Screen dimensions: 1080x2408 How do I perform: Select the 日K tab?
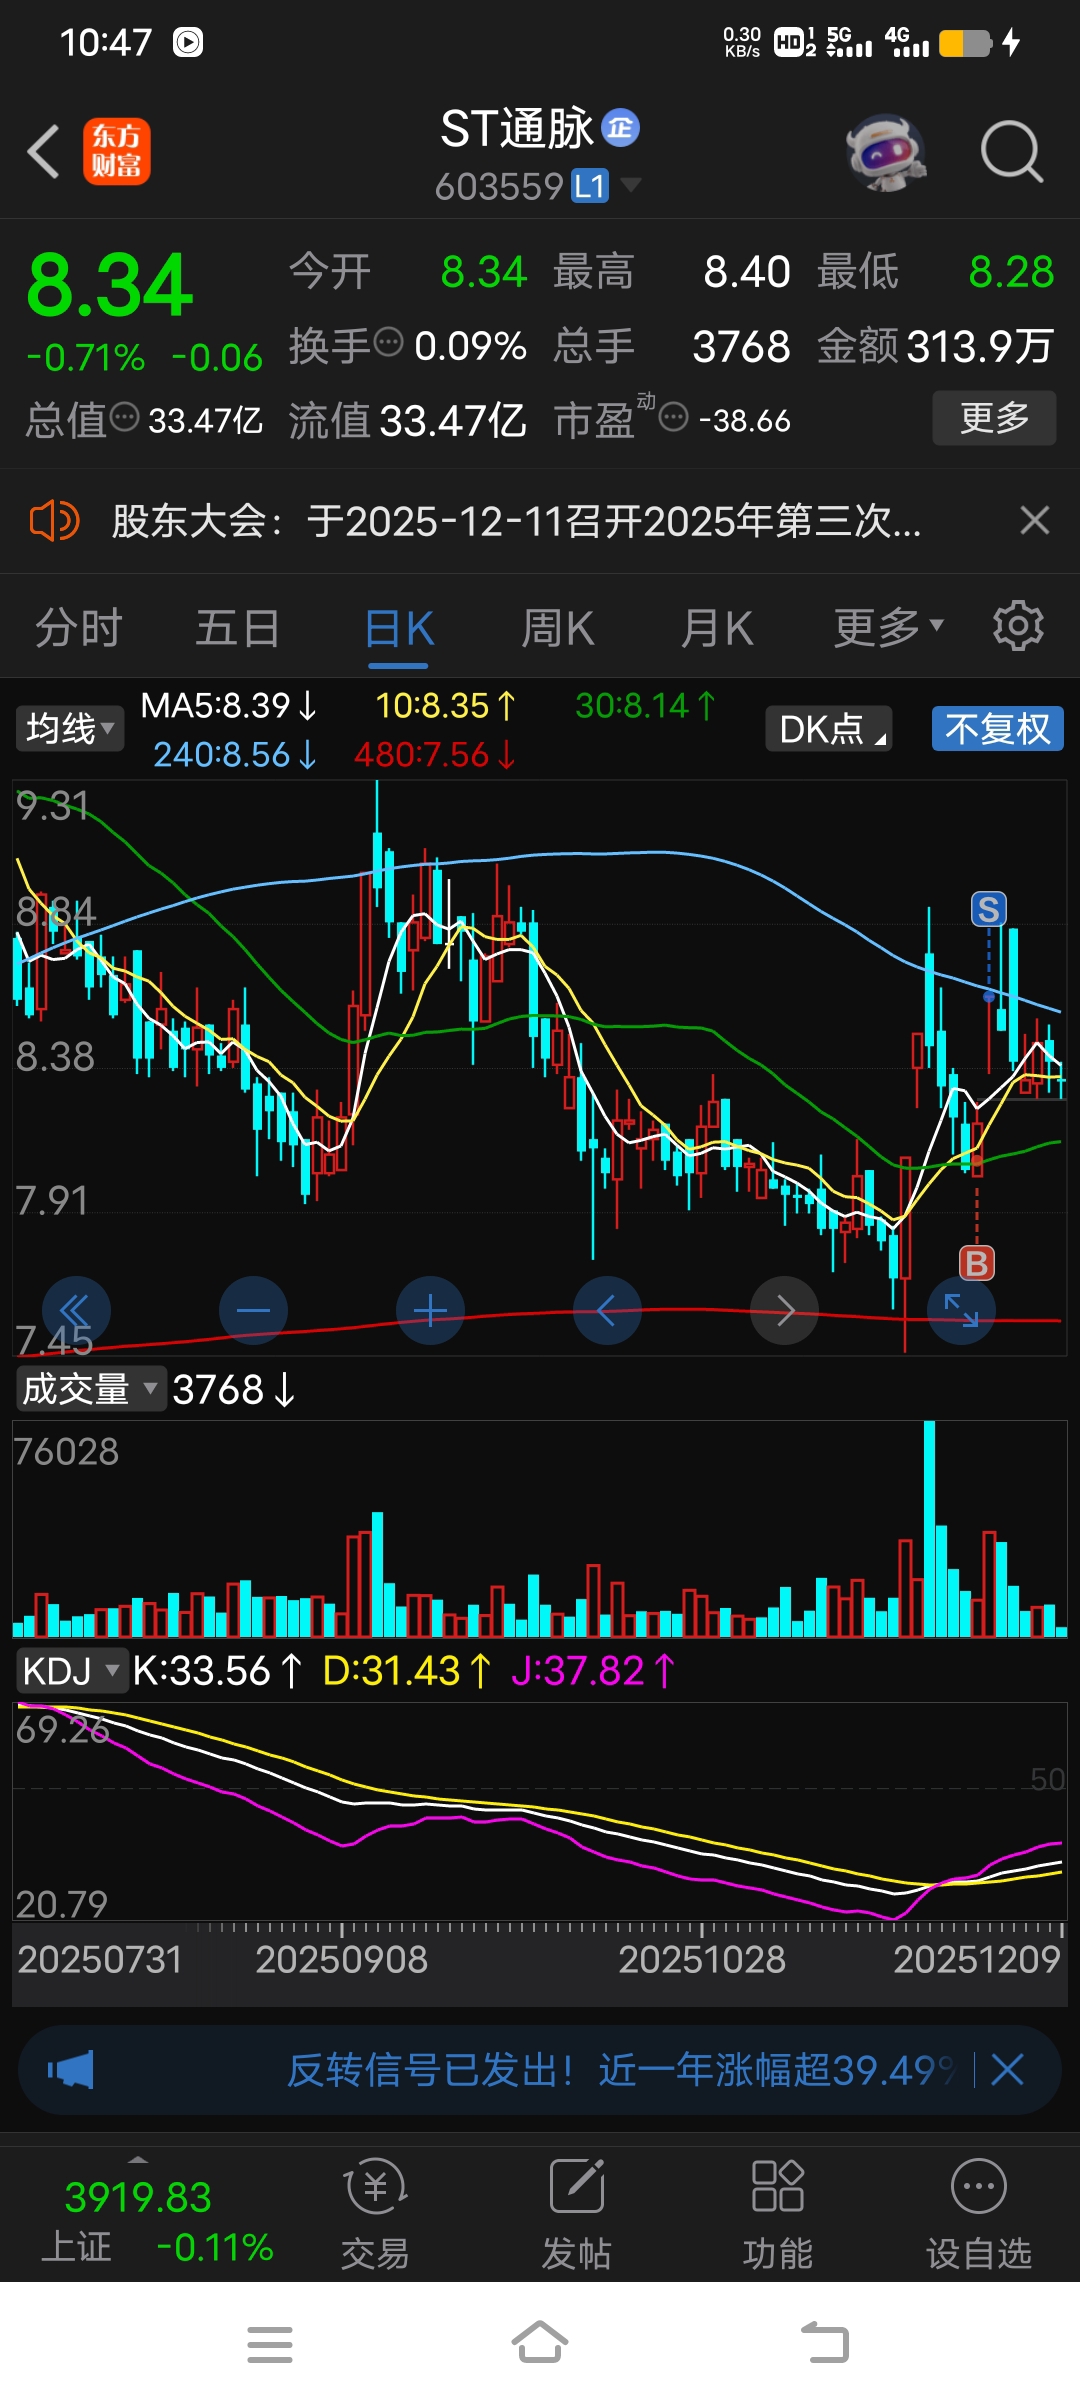click(x=399, y=629)
